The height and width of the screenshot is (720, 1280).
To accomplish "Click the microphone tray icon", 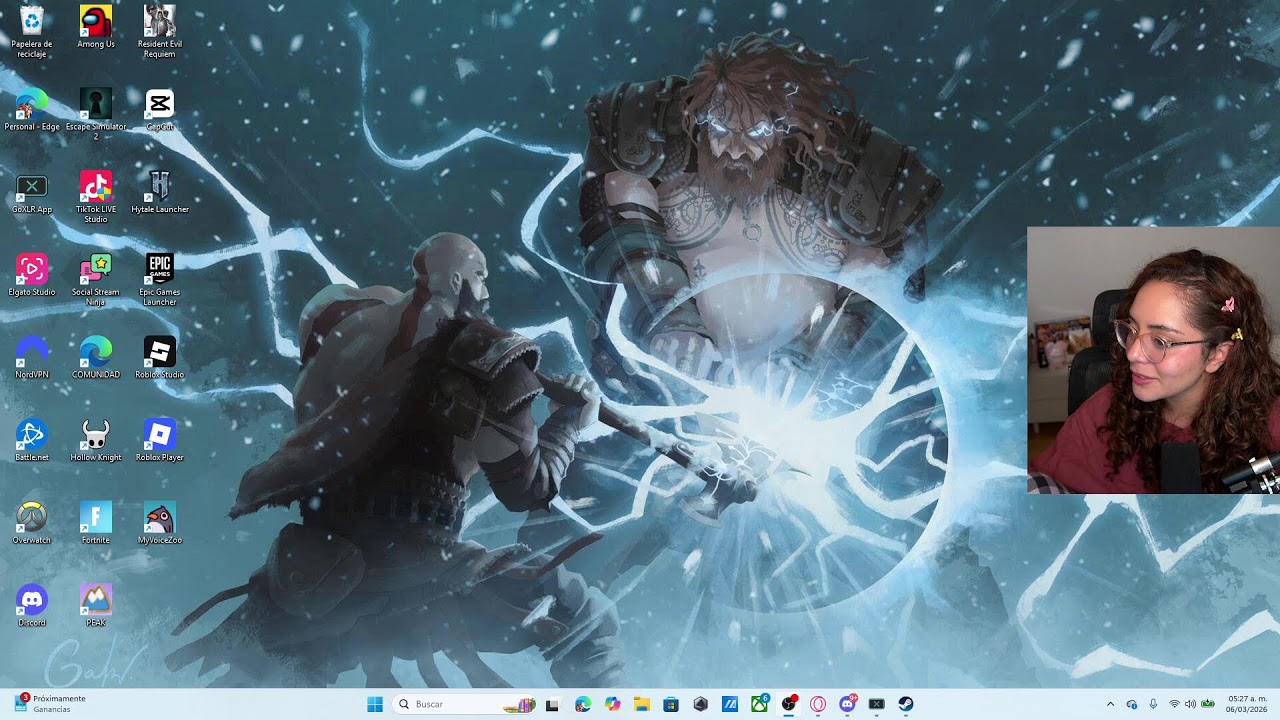I will tap(1153, 704).
